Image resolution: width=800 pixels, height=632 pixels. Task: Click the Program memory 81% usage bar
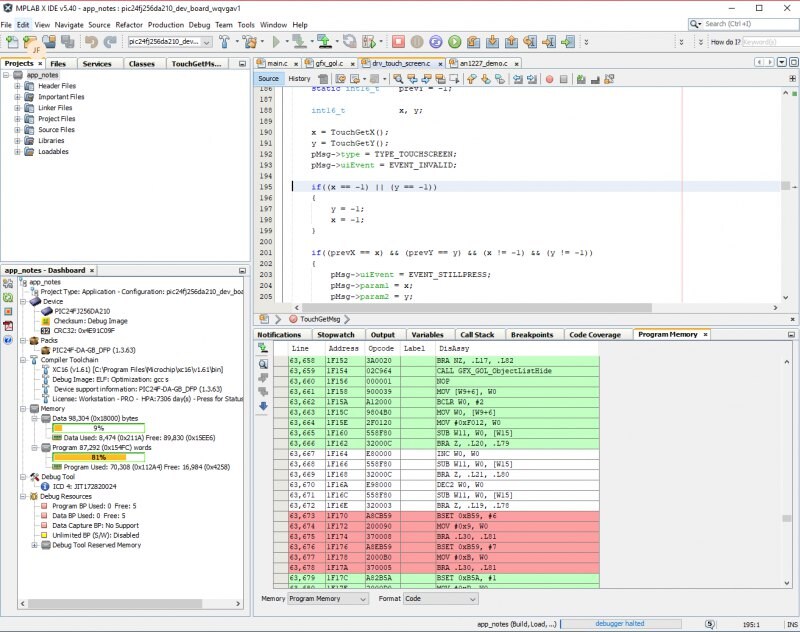[x=98, y=456]
